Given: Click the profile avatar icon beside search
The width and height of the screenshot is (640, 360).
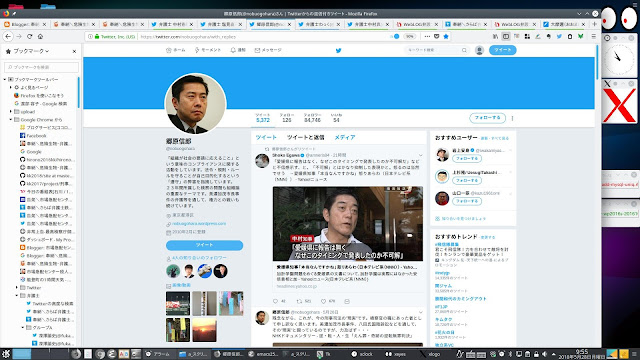Looking at the screenshot, I should pyautogui.click(x=479, y=50).
